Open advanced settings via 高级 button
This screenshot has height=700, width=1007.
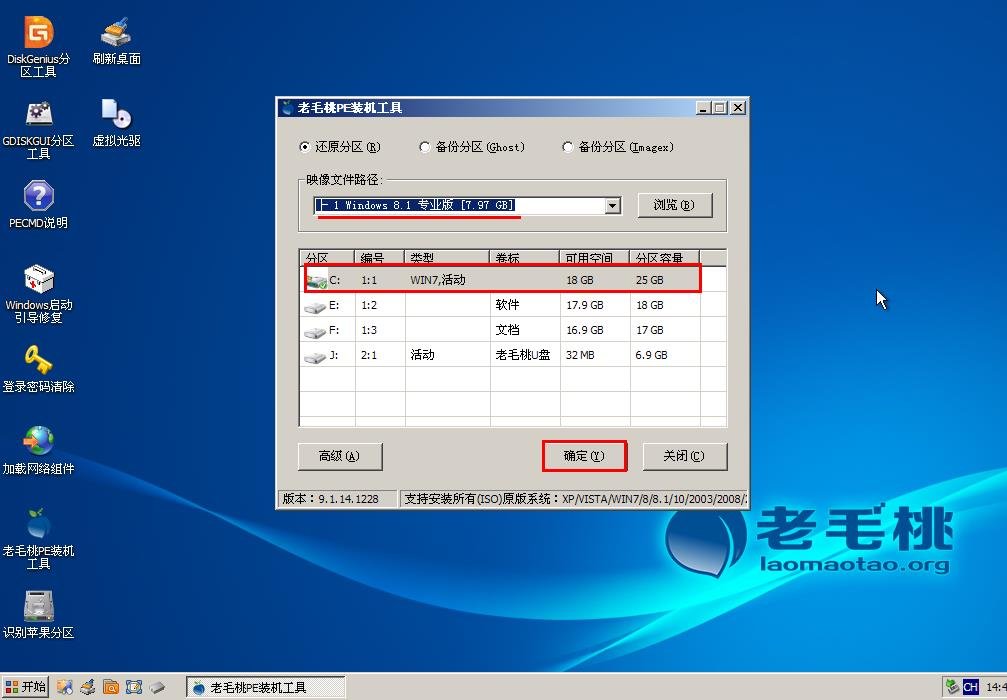click(x=340, y=456)
